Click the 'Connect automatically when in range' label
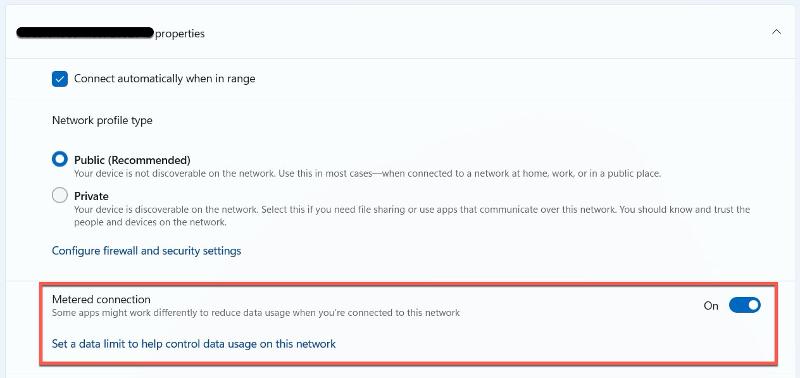The width and height of the screenshot is (800, 378). (165, 79)
